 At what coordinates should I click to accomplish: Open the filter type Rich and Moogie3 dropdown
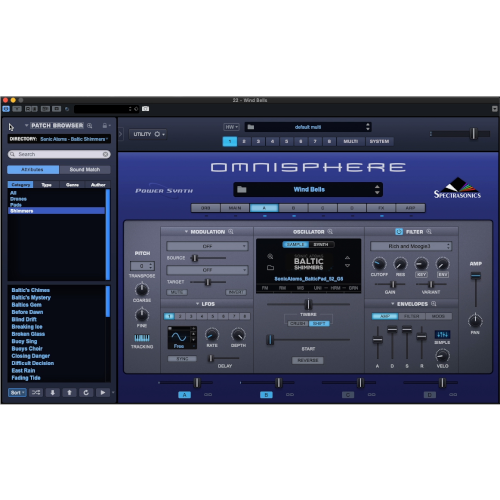point(411,246)
